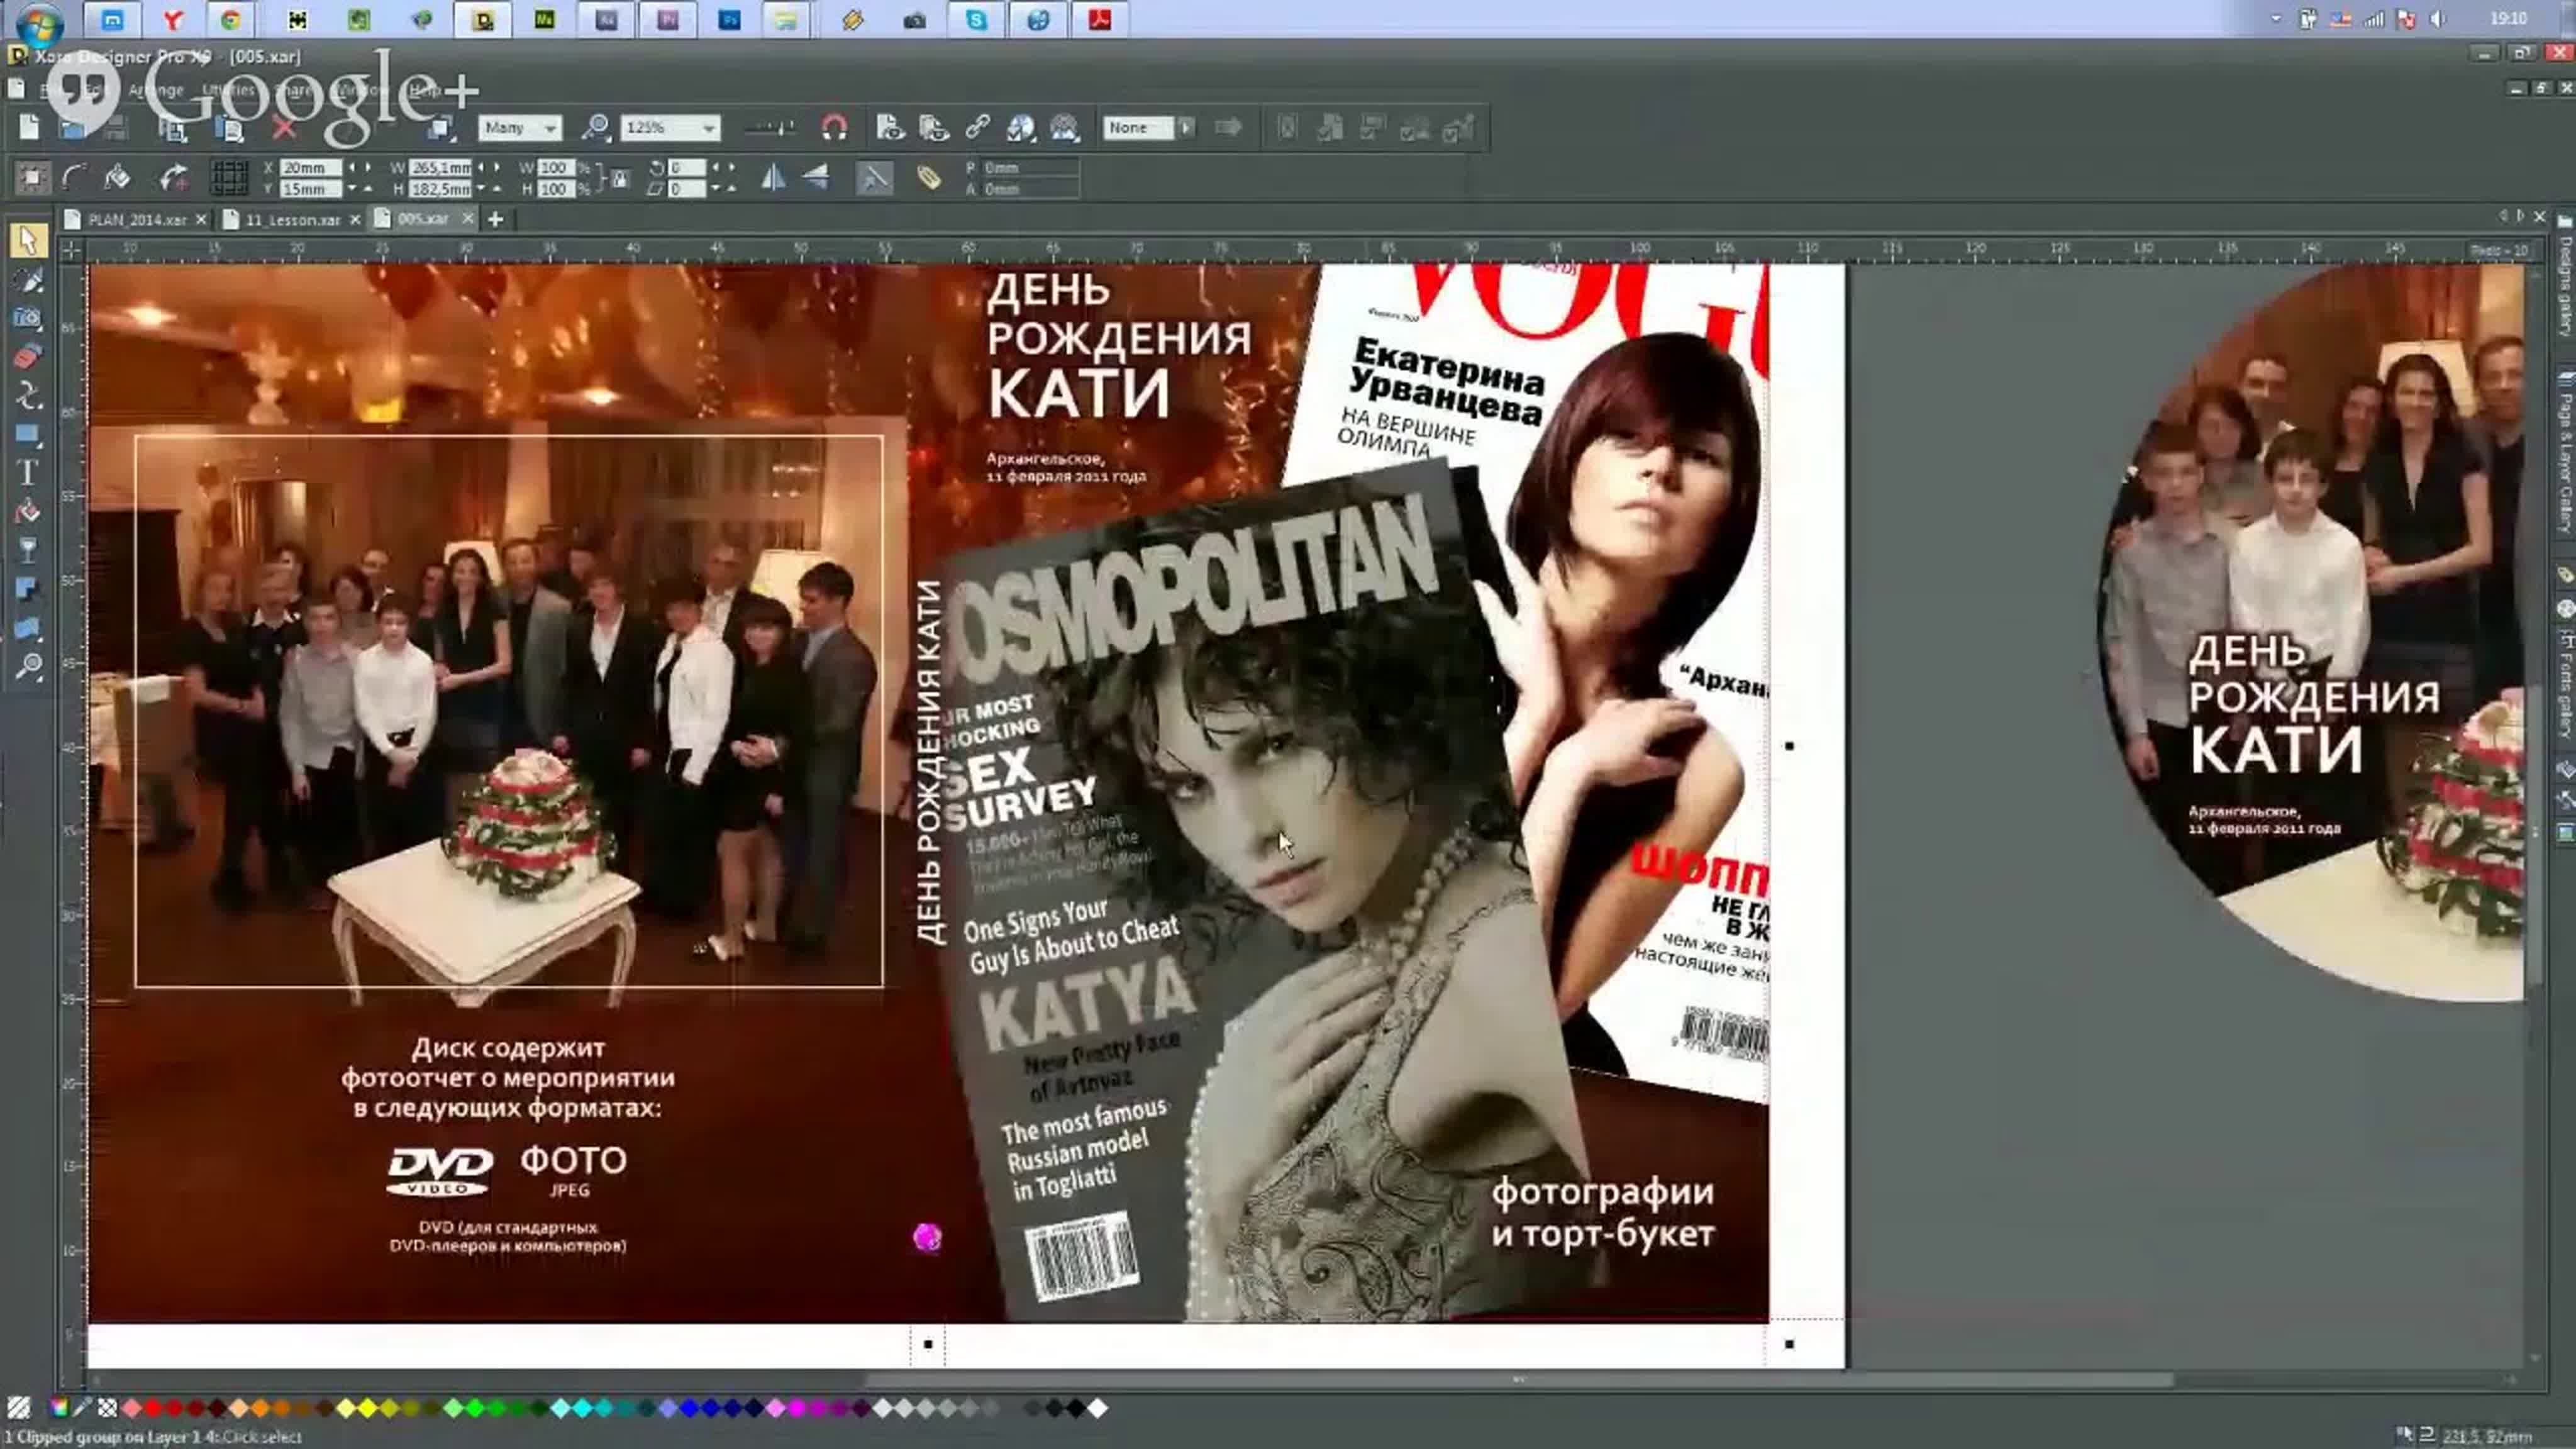Click the New document icon

(x=29, y=128)
